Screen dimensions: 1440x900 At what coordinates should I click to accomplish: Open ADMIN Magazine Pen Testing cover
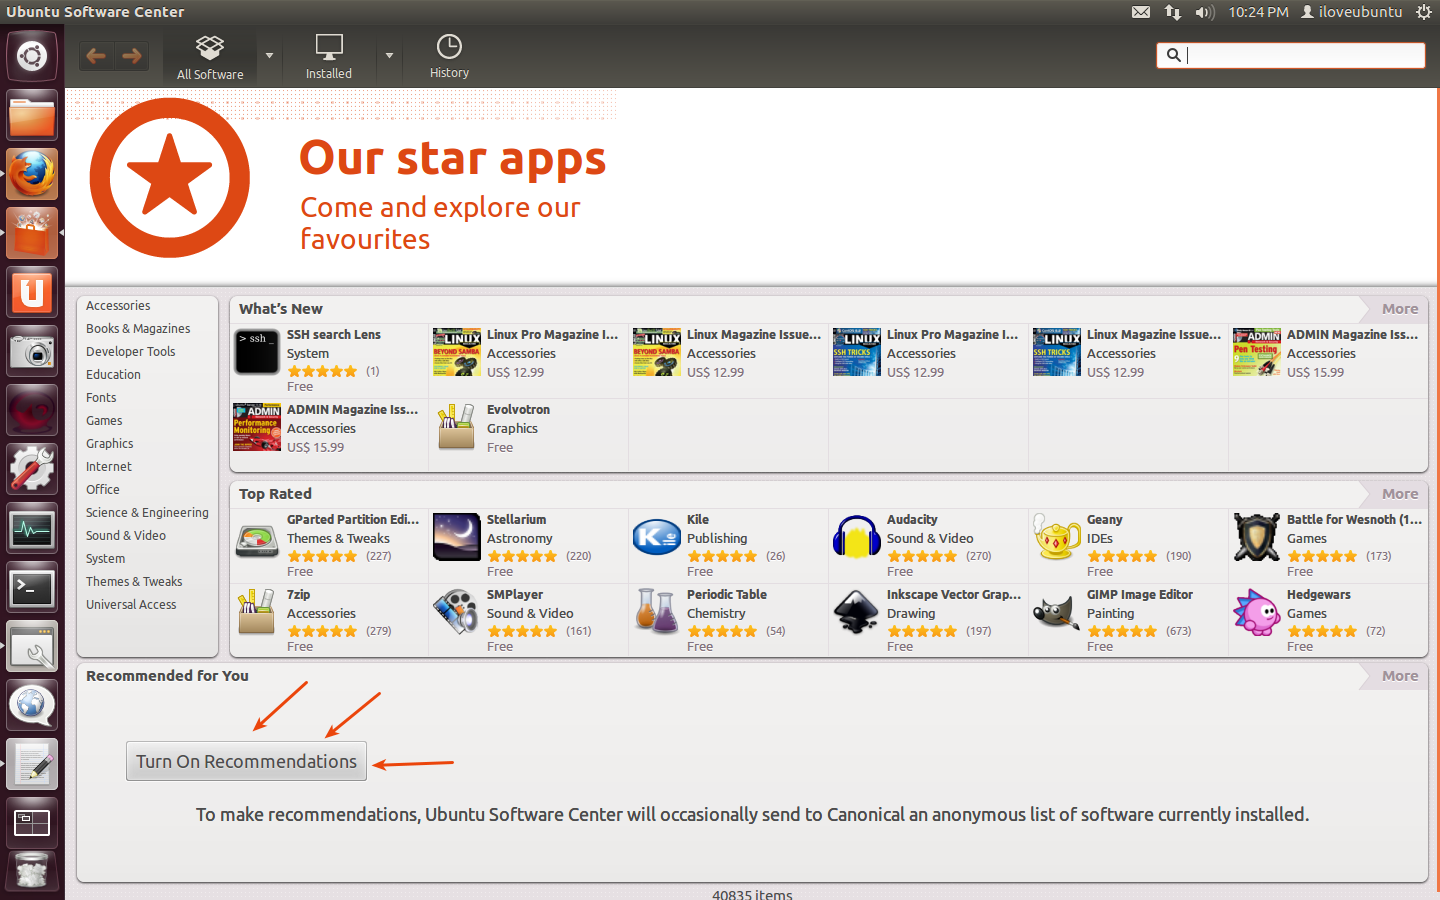point(1257,352)
